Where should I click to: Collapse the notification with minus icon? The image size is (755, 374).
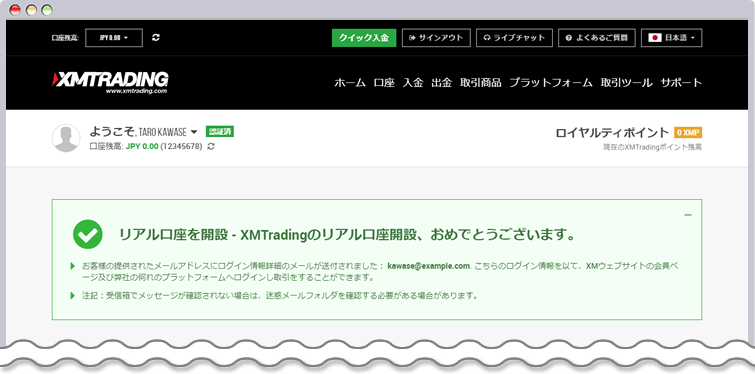(x=688, y=215)
